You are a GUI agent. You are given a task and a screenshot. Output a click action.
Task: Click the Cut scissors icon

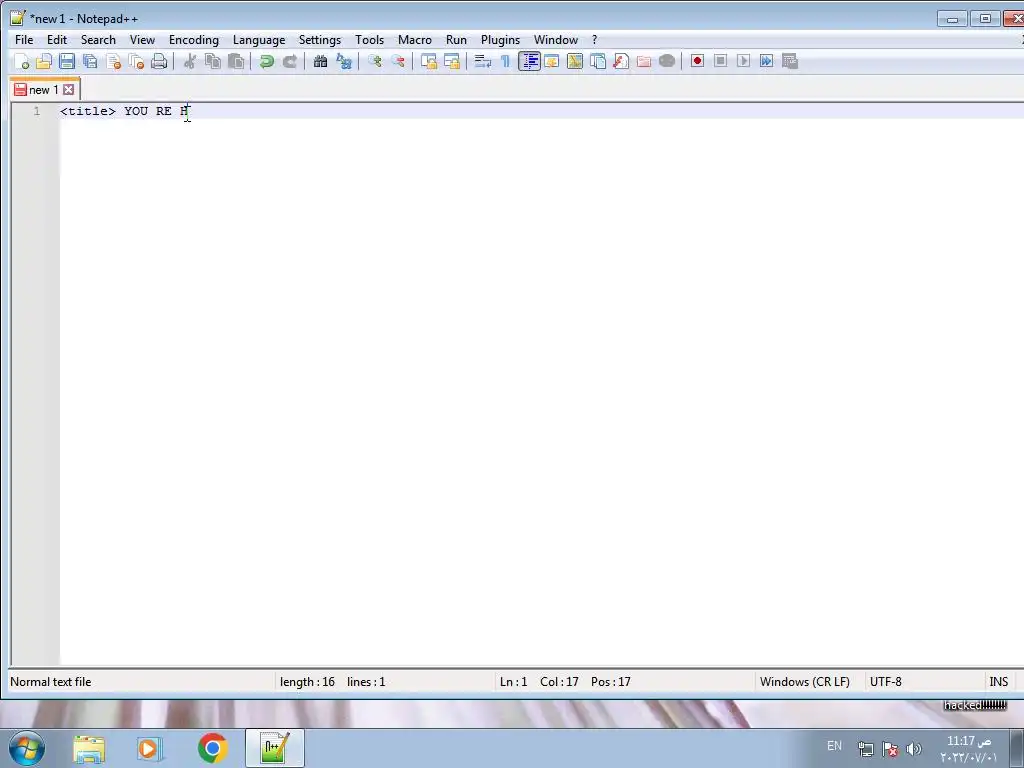tap(190, 61)
